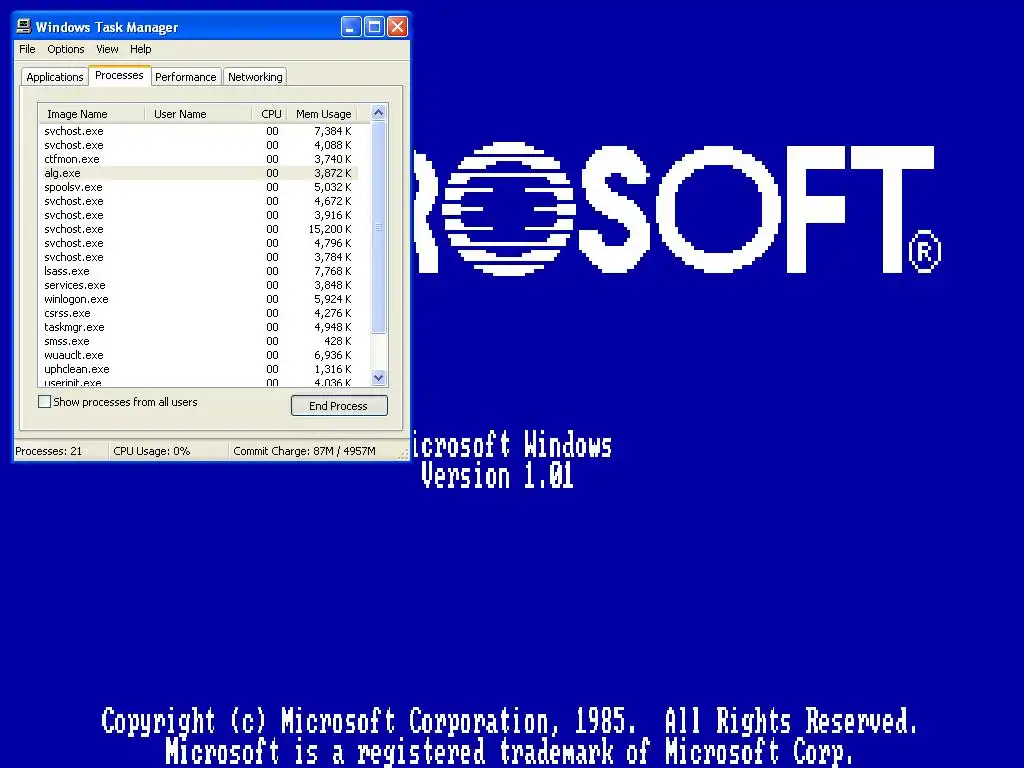The width and height of the screenshot is (1024, 768).
Task: Click the process list scroll down arrow
Action: click(x=379, y=377)
